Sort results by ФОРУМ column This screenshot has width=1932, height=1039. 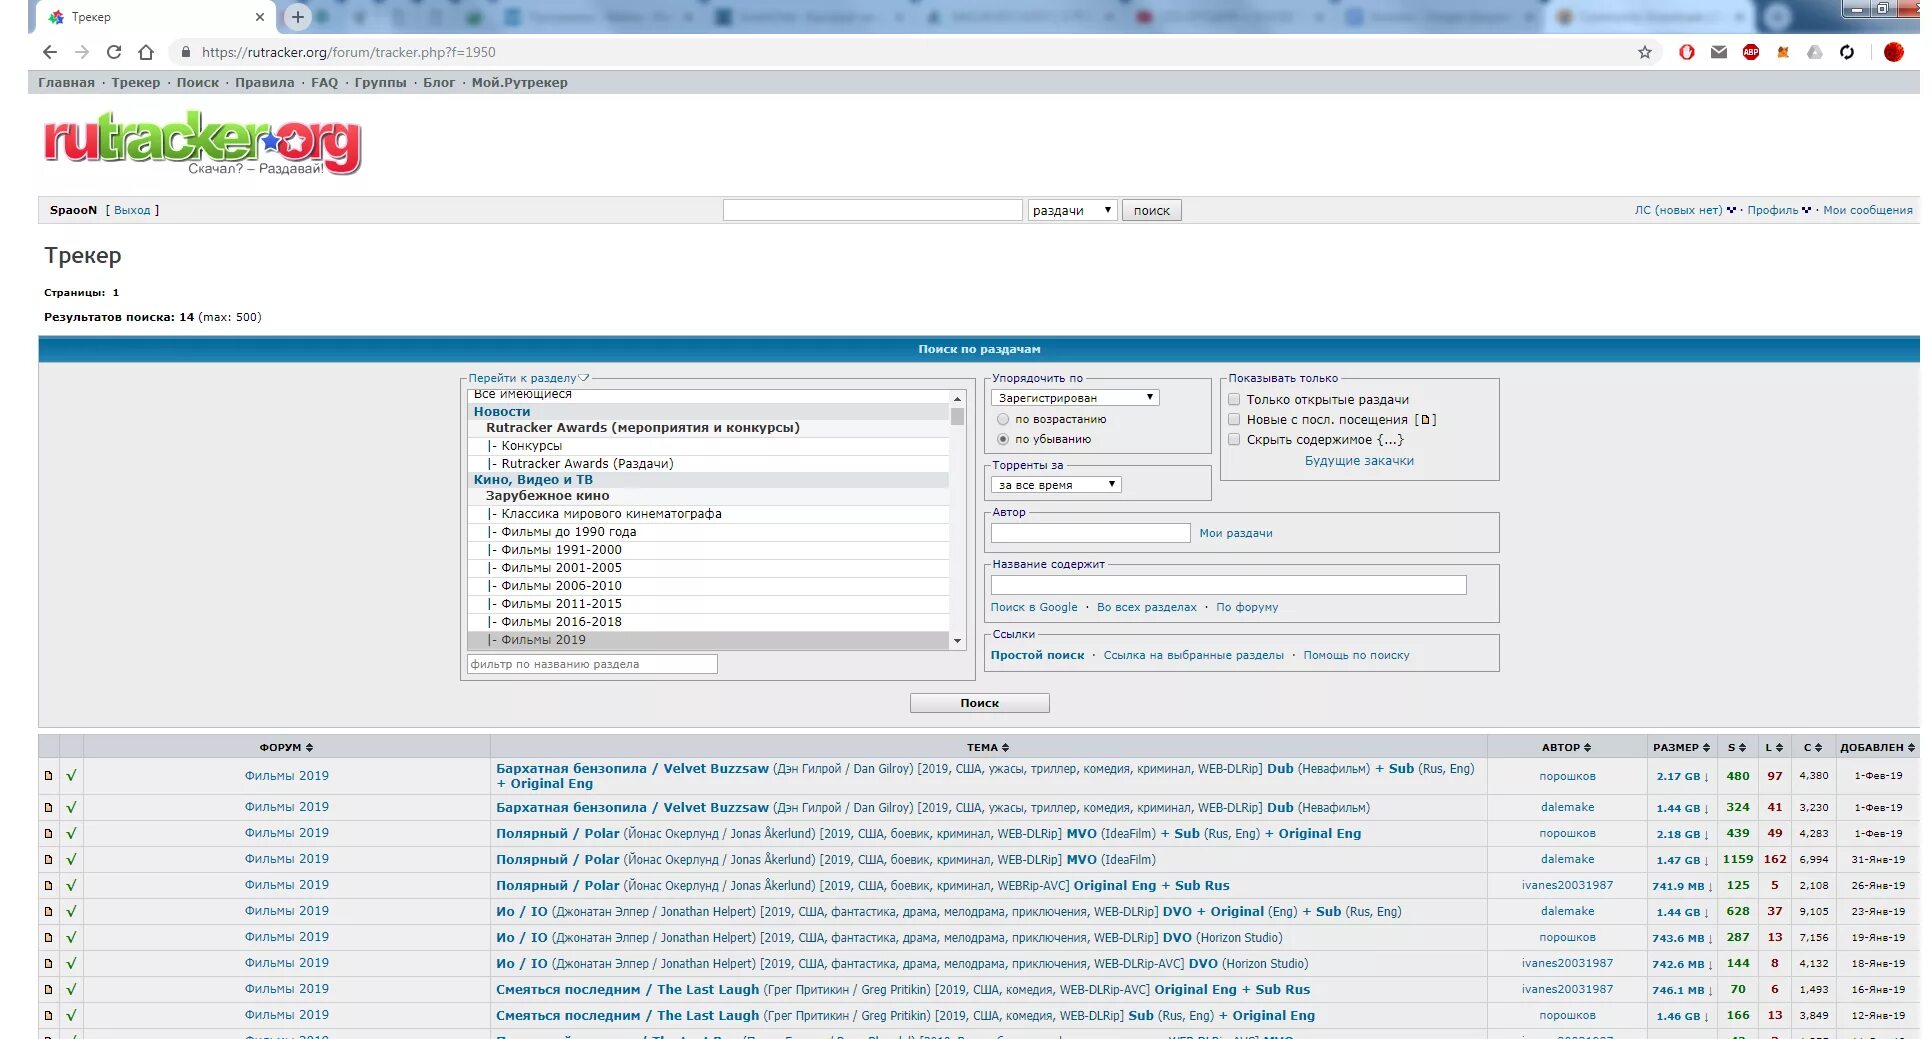[286, 747]
